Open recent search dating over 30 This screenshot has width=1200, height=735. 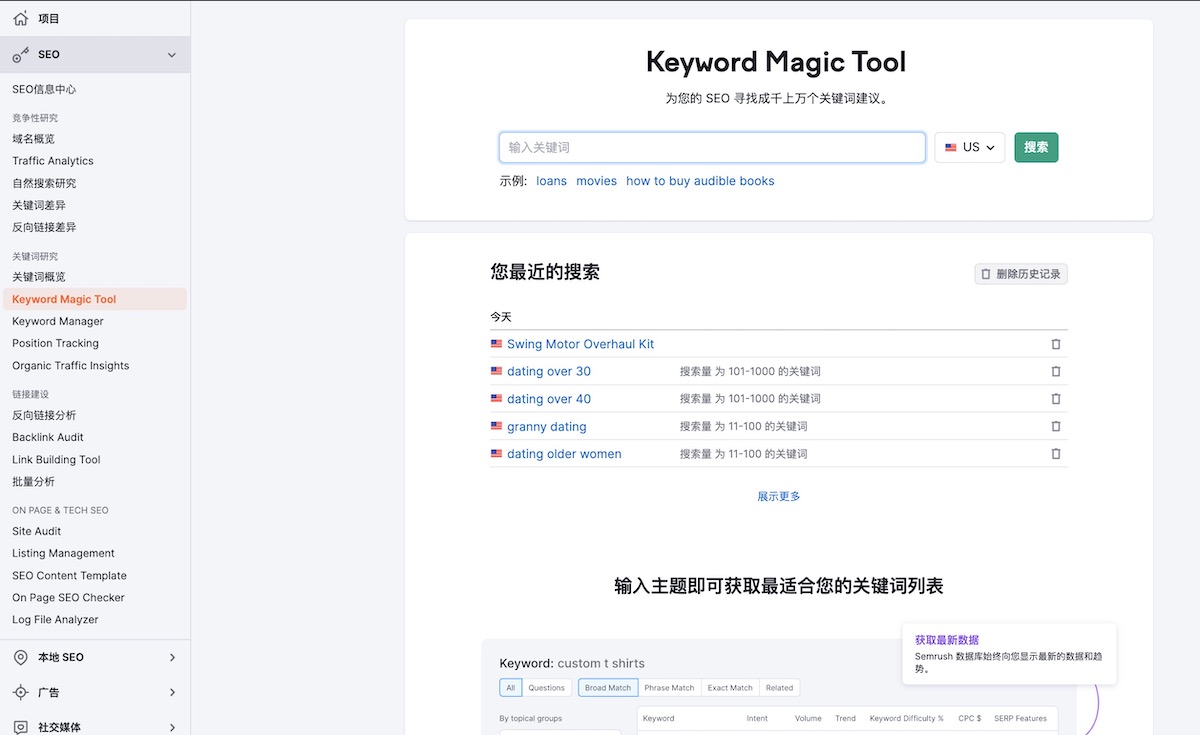549,371
